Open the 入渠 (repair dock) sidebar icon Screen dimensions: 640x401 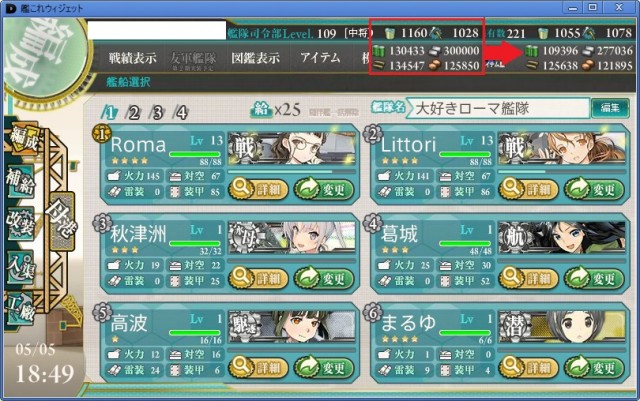(x=21, y=266)
